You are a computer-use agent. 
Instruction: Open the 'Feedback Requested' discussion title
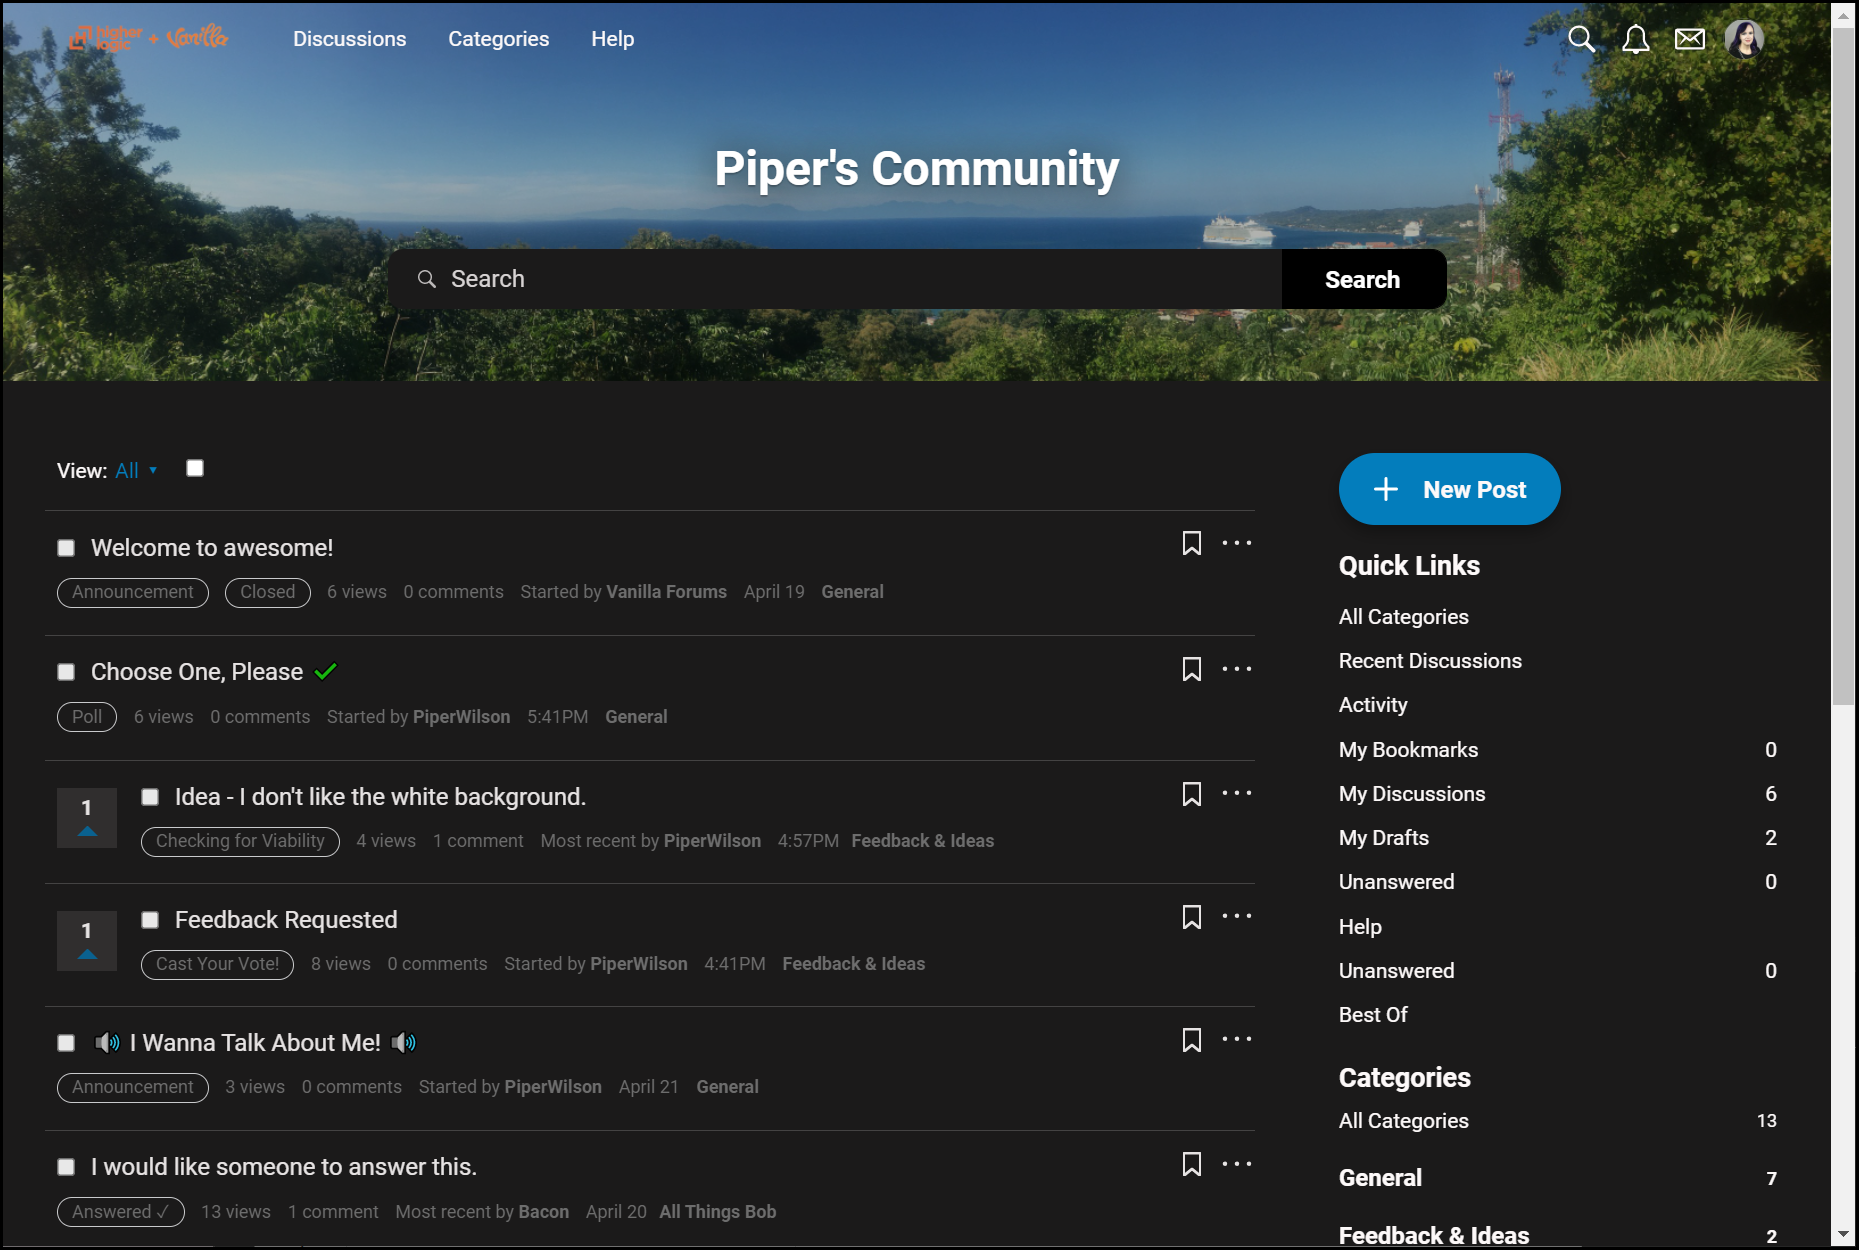pos(286,920)
